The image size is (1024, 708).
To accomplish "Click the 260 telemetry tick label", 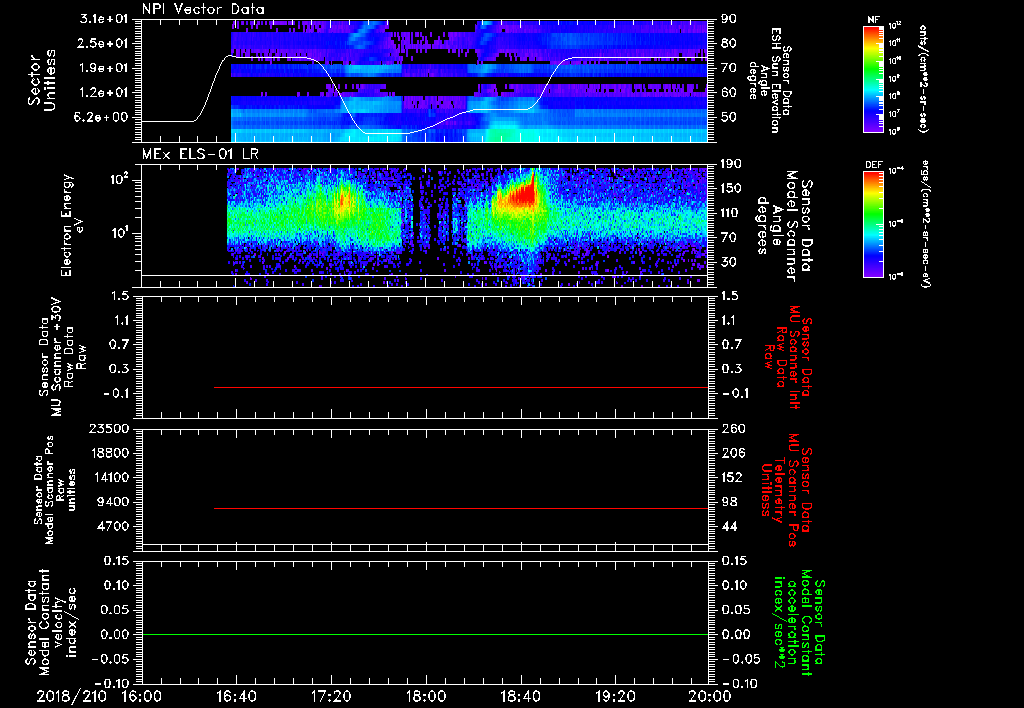I will (x=732, y=429).
